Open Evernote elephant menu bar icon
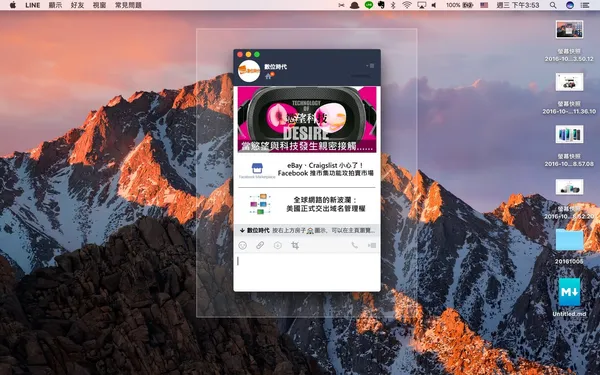The height and width of the screenshot is (375, 600). pos(381,5)
